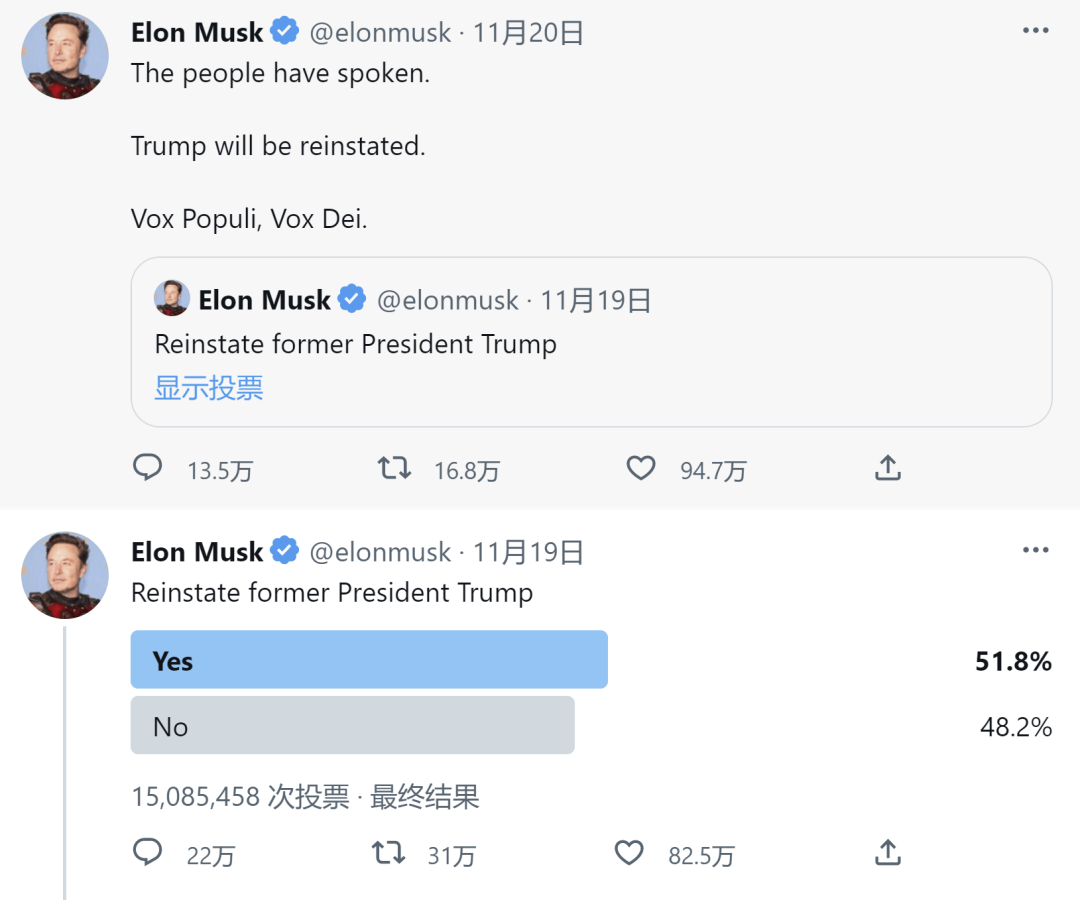Image resolution: width=1080 pixels, height=900 pixels.
Task: Share the poll tweet
Action: pos(888,853)
